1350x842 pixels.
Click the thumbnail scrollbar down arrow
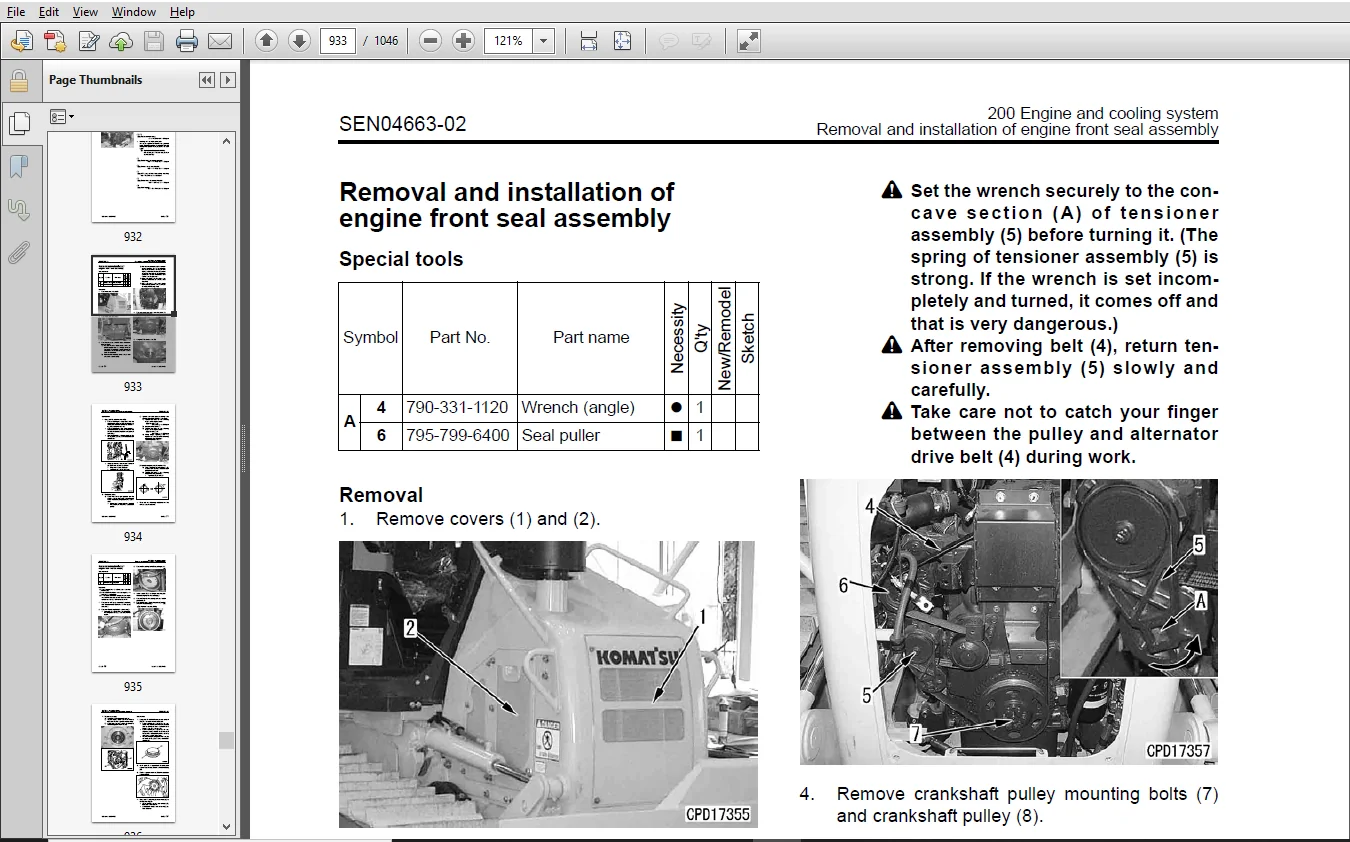(x=227, y=827)
